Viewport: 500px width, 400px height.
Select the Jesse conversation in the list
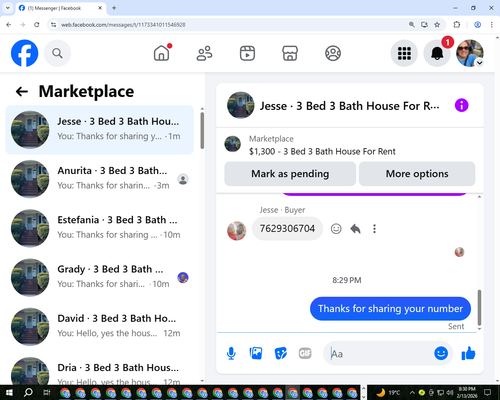coord(100,130)
